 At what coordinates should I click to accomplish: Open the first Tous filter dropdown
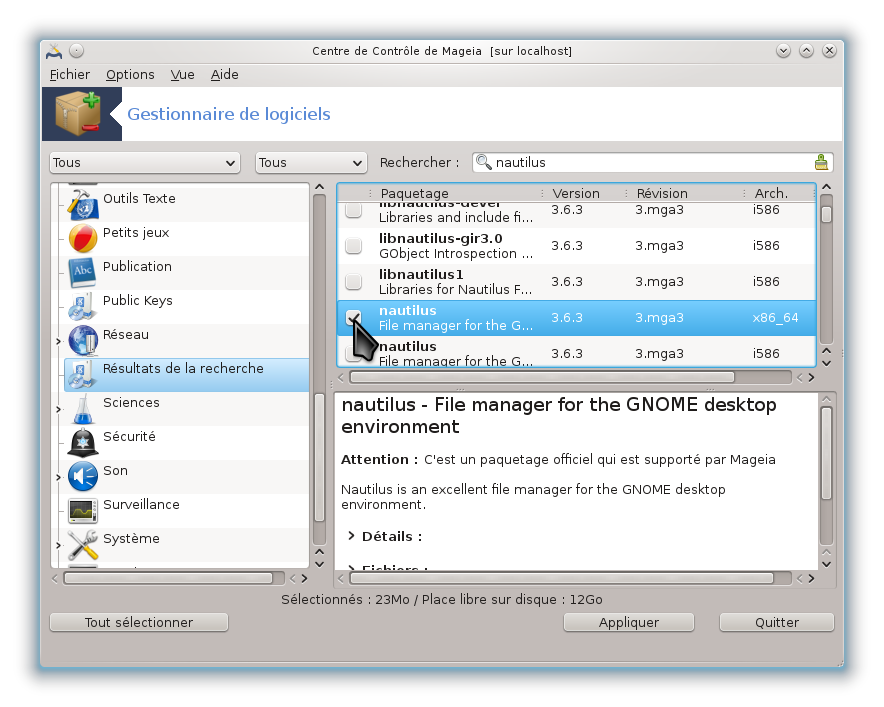pos(145,163)
